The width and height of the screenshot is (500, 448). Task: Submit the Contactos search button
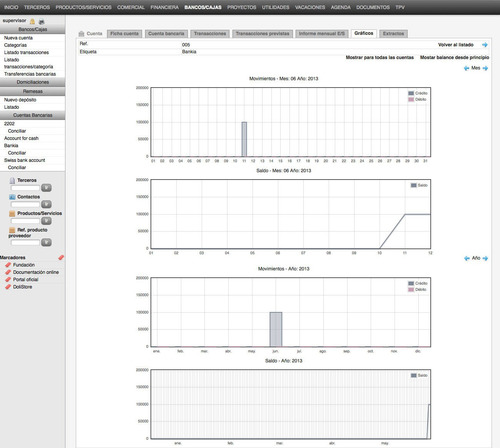46,204
